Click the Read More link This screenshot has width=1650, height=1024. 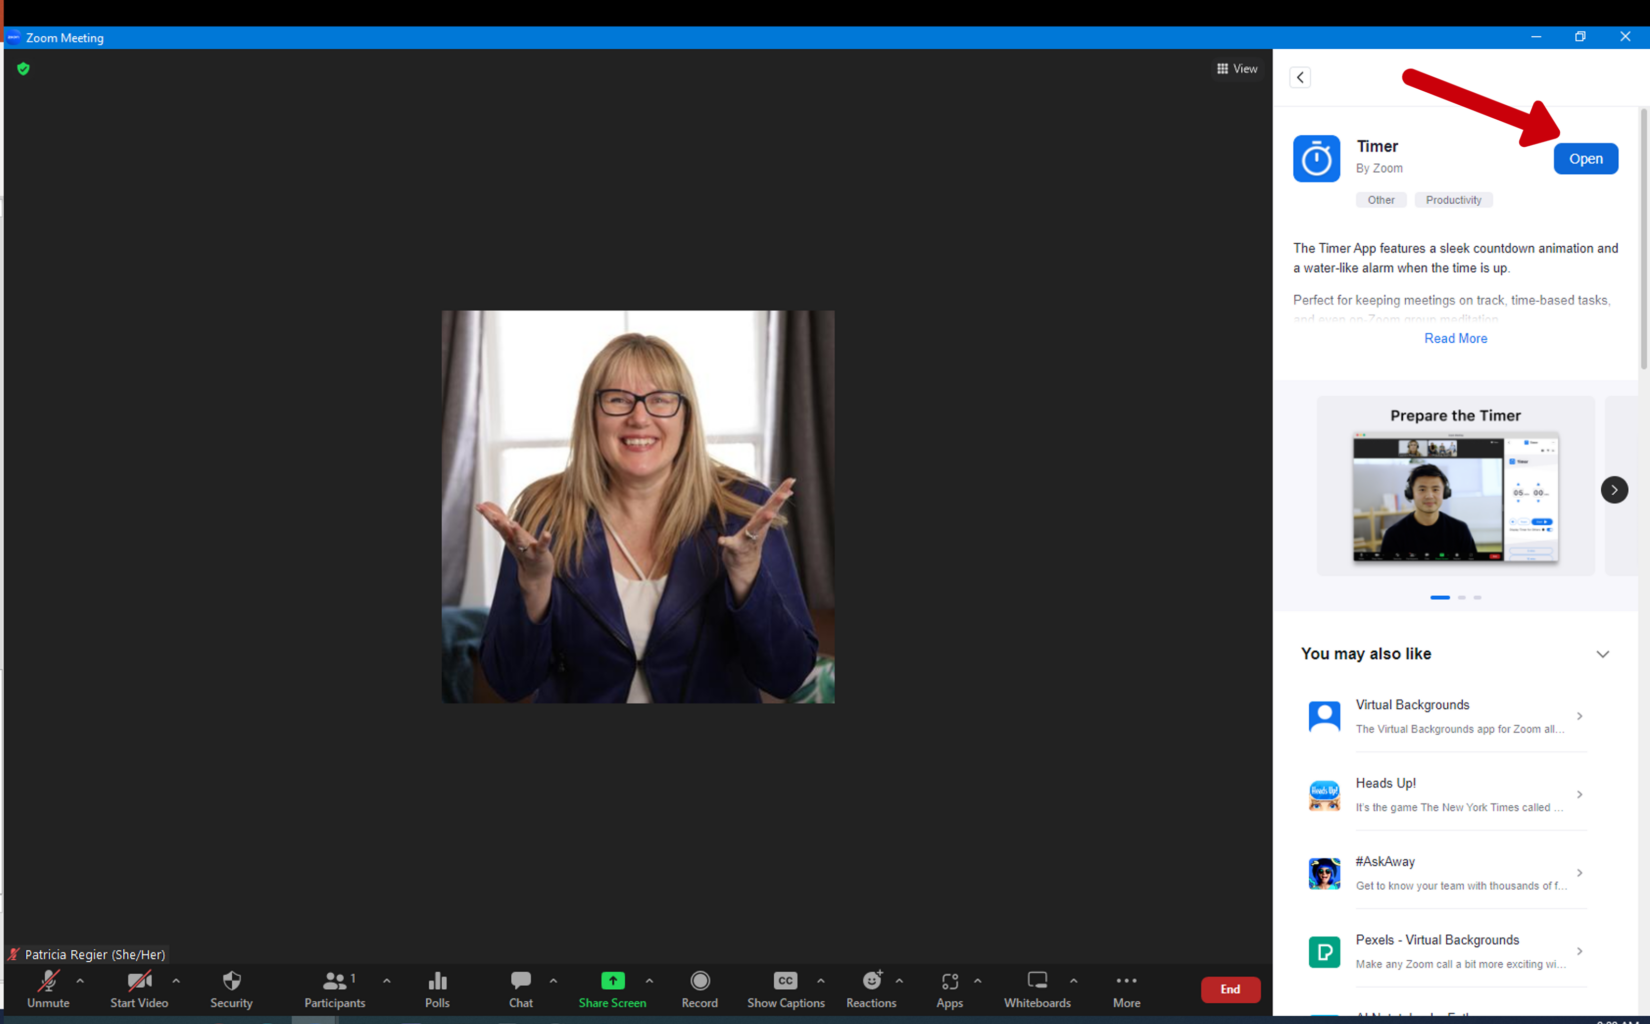[1455, 339]
